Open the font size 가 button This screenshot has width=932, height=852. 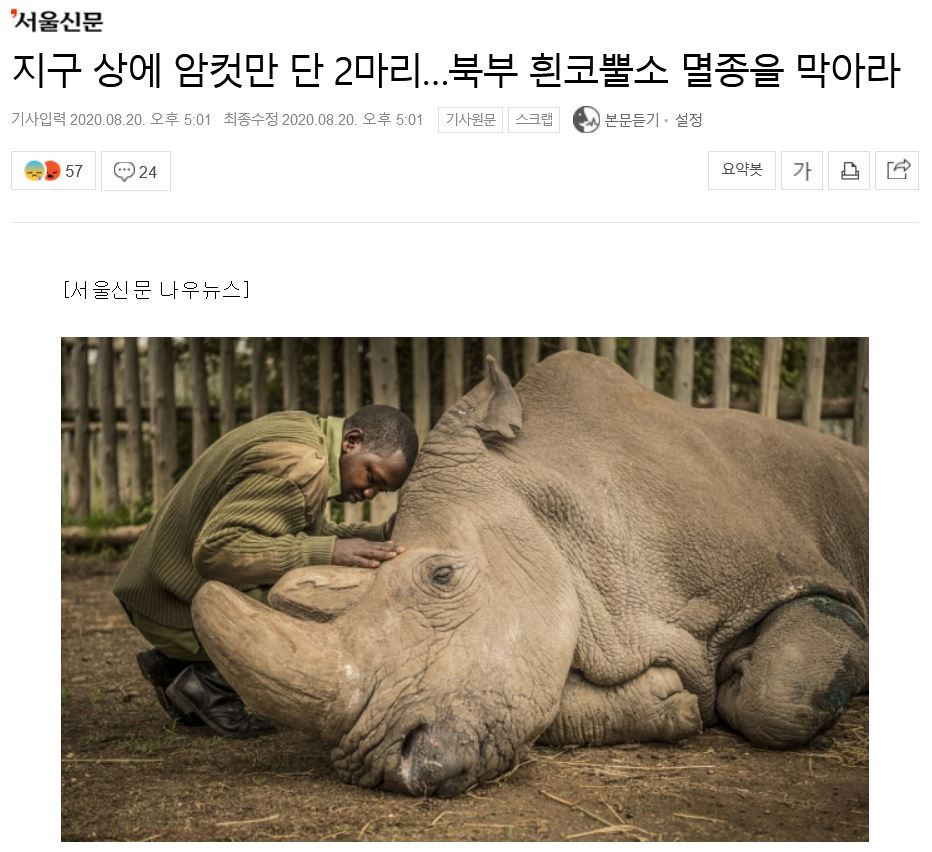pyautogui.click(x=801, y=171)
